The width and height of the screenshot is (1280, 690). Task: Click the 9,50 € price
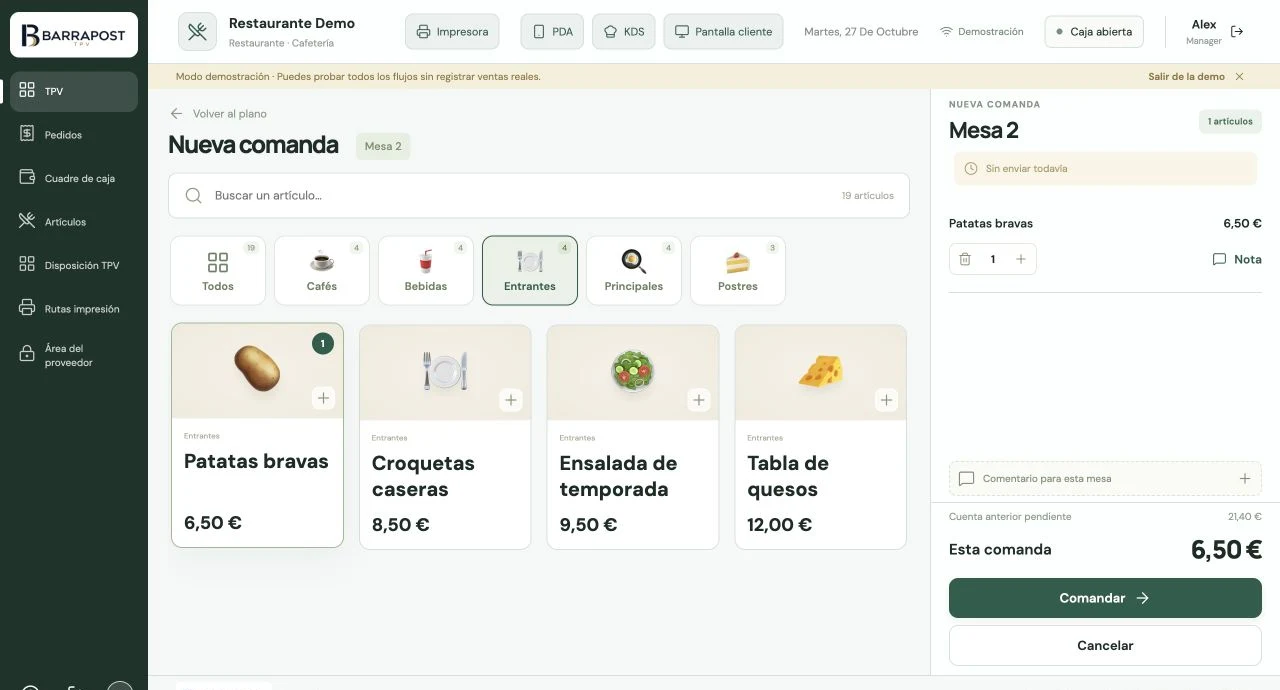[588, 524]
